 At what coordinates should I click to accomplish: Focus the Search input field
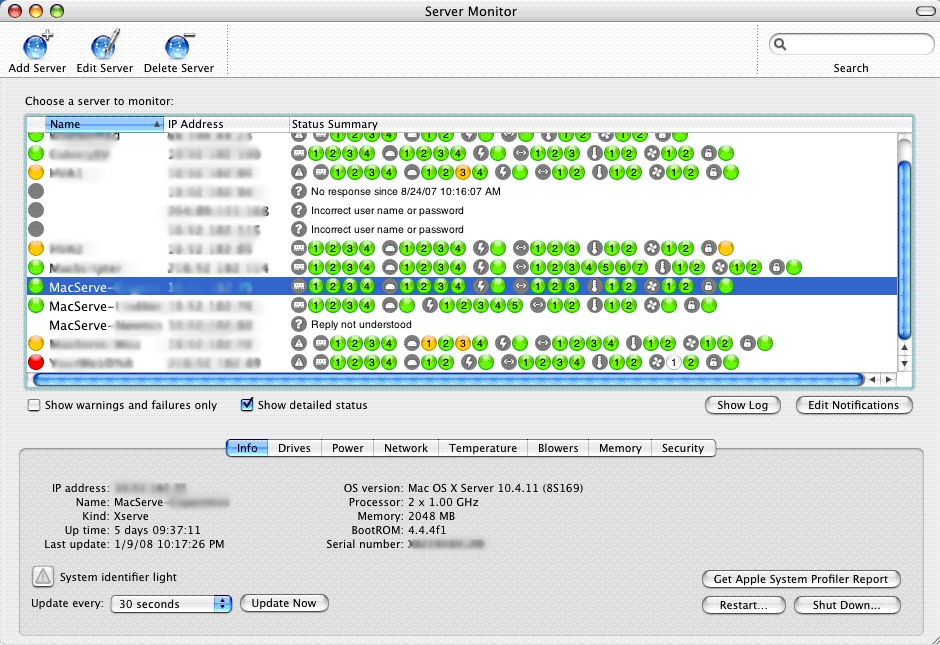851,44
